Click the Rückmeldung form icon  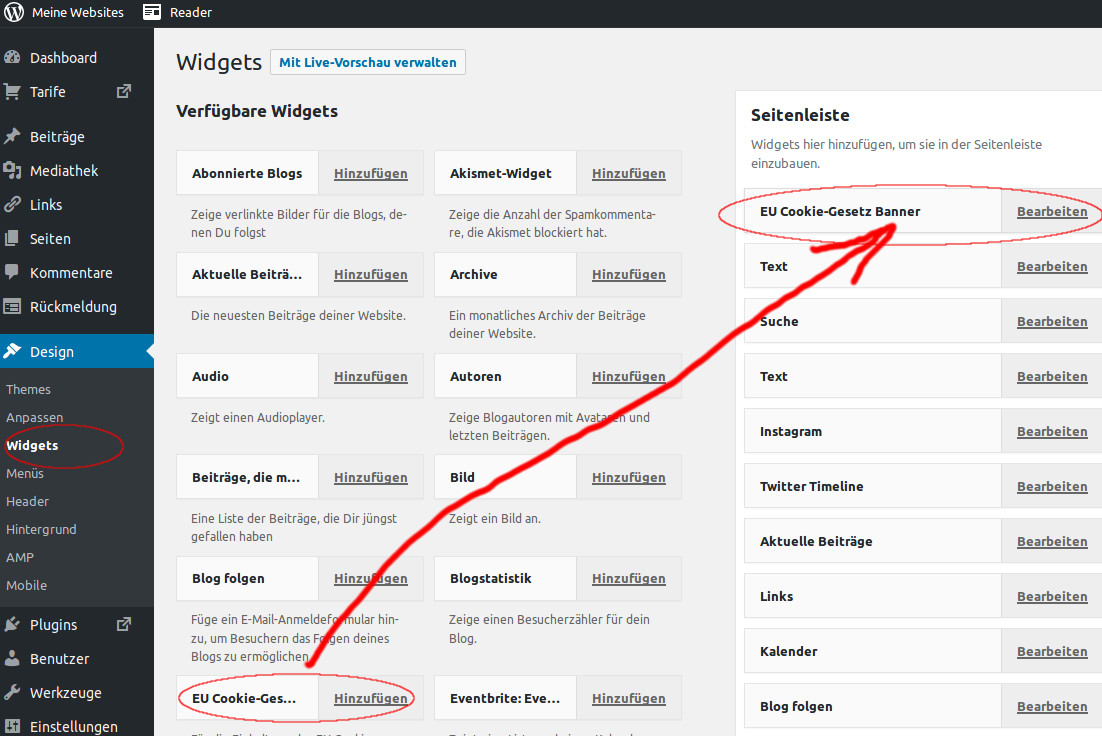pyautogui.click(x=12, y=306)
